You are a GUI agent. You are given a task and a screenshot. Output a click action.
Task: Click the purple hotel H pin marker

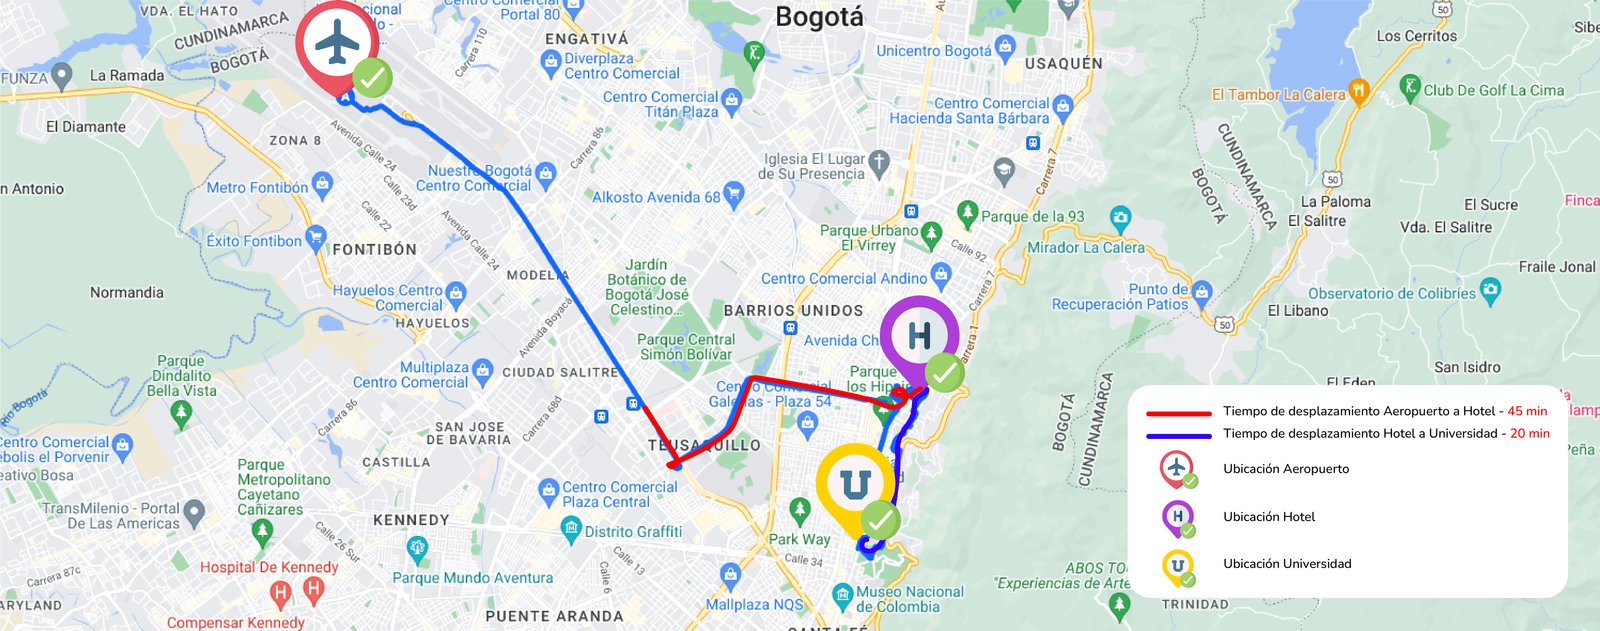pyautogui.click(x=919, y=338)
